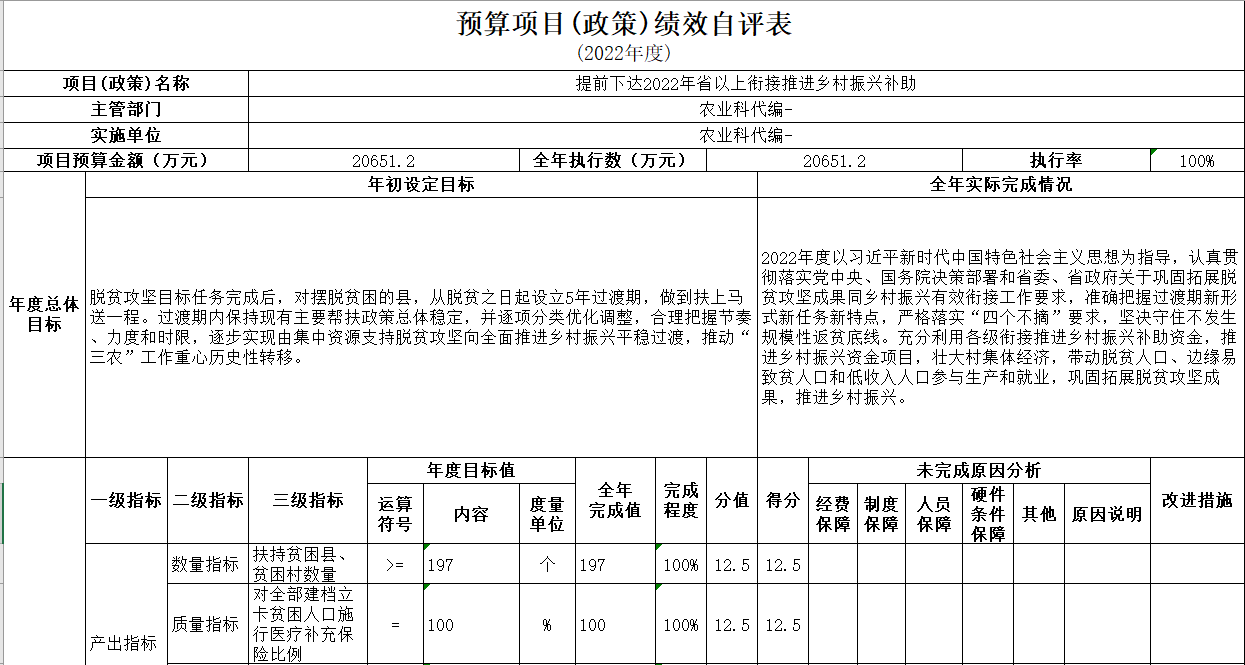
Task: Click the 度量单位 column header
Action: (x=546, y=514)
